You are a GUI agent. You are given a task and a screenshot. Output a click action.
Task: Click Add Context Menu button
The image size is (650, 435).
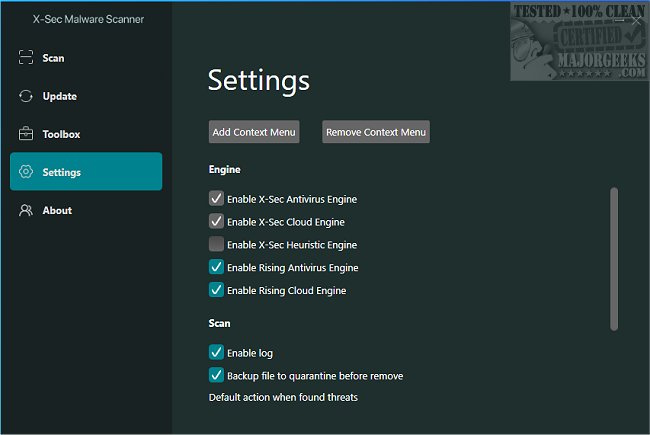click(x=254, y=132)
